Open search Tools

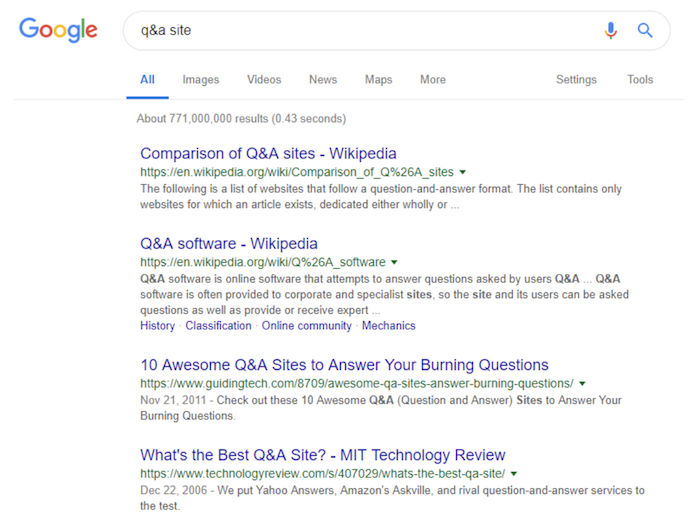(640, 79)
